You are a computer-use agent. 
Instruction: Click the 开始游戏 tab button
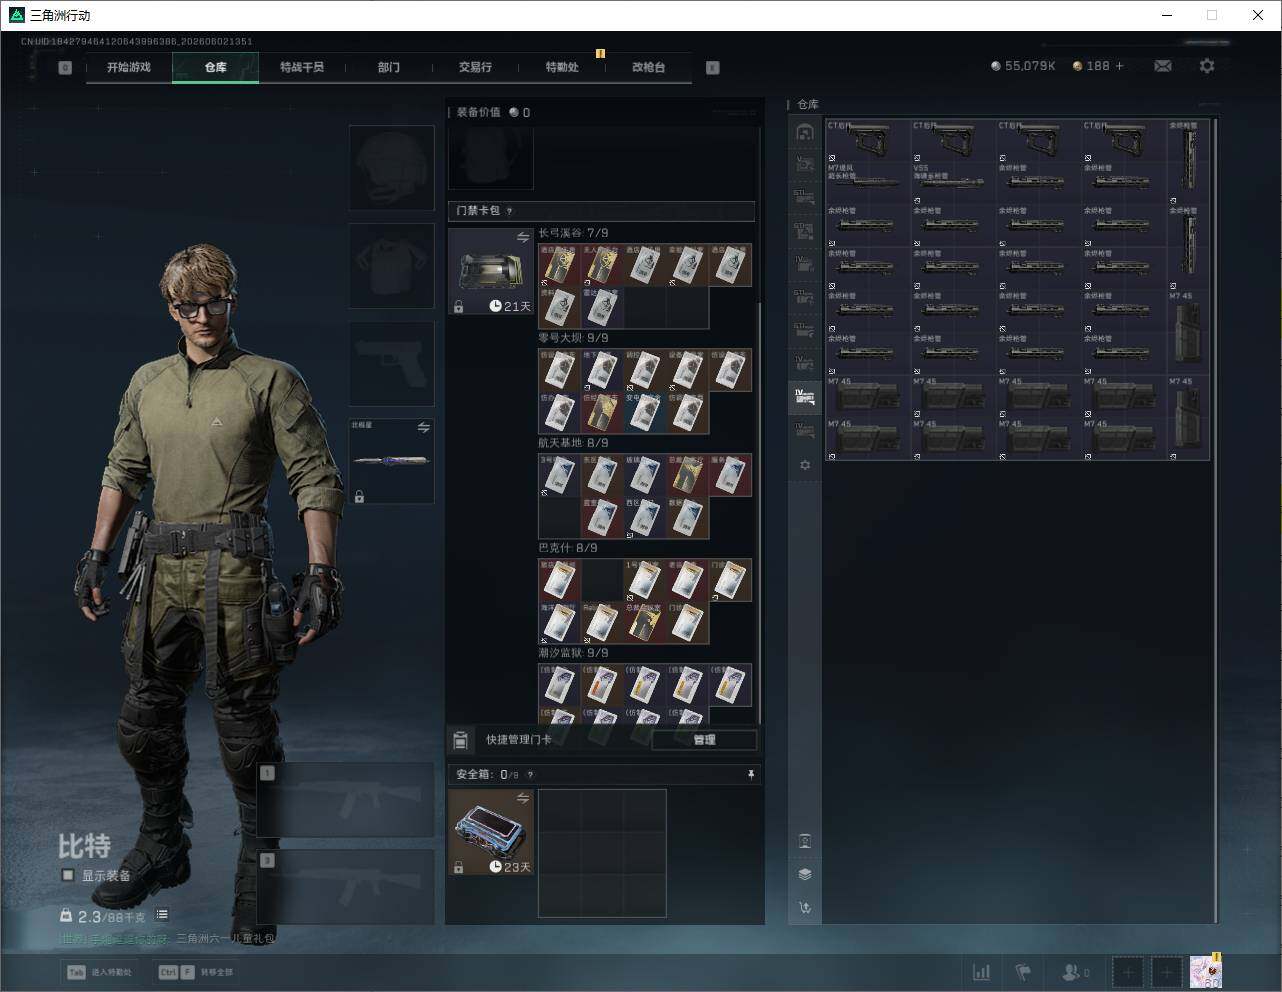point(129,67)
